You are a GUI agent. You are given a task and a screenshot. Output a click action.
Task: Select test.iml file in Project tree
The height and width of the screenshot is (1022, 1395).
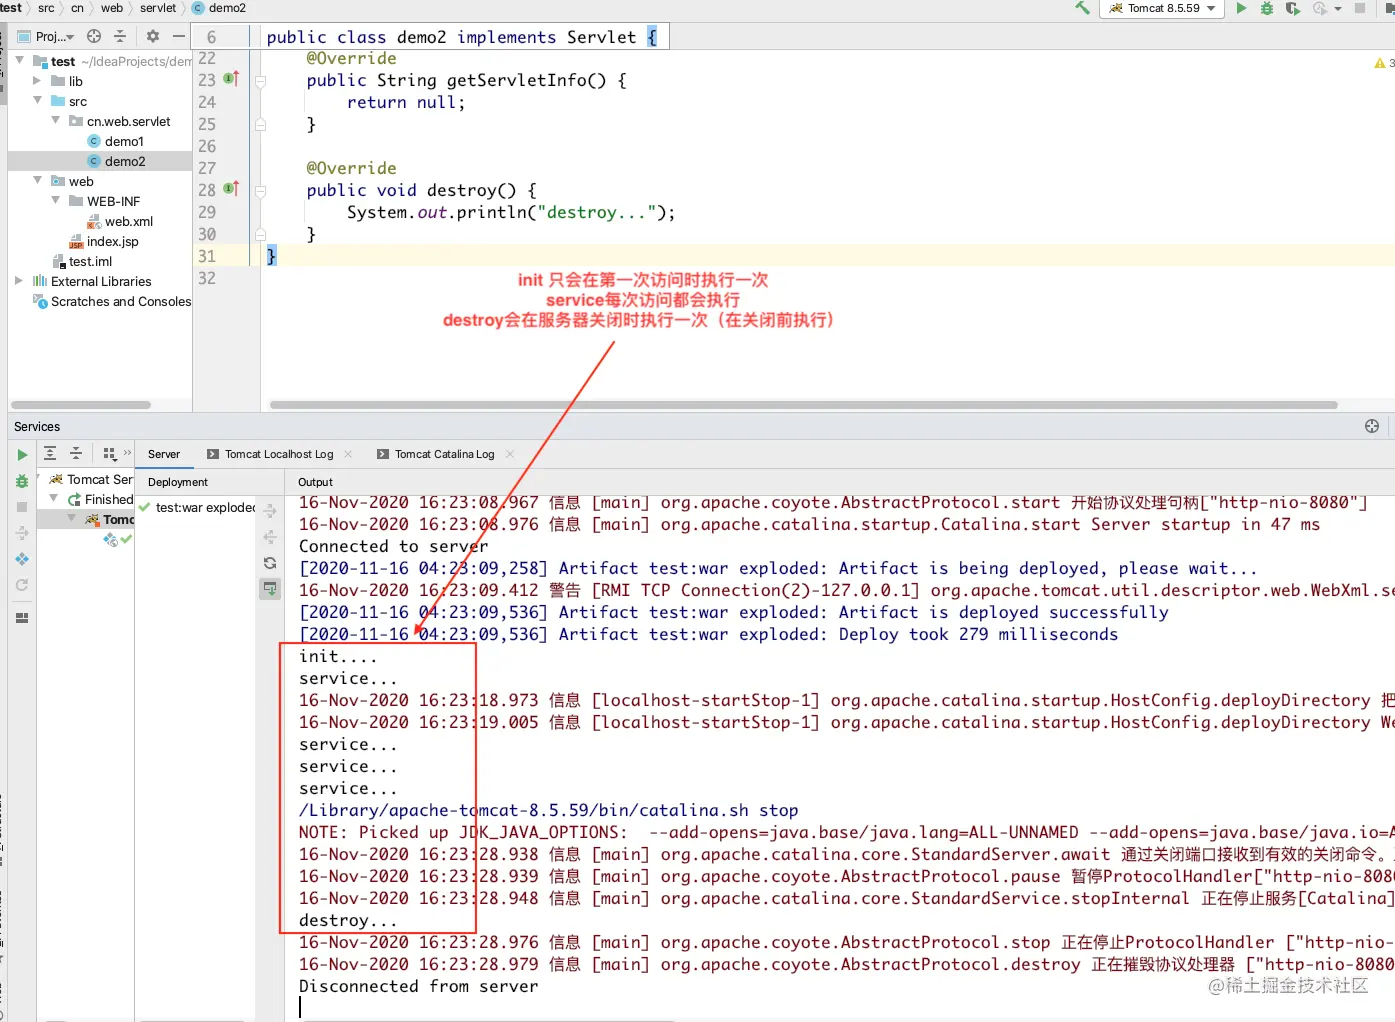[x=82, y=261]
